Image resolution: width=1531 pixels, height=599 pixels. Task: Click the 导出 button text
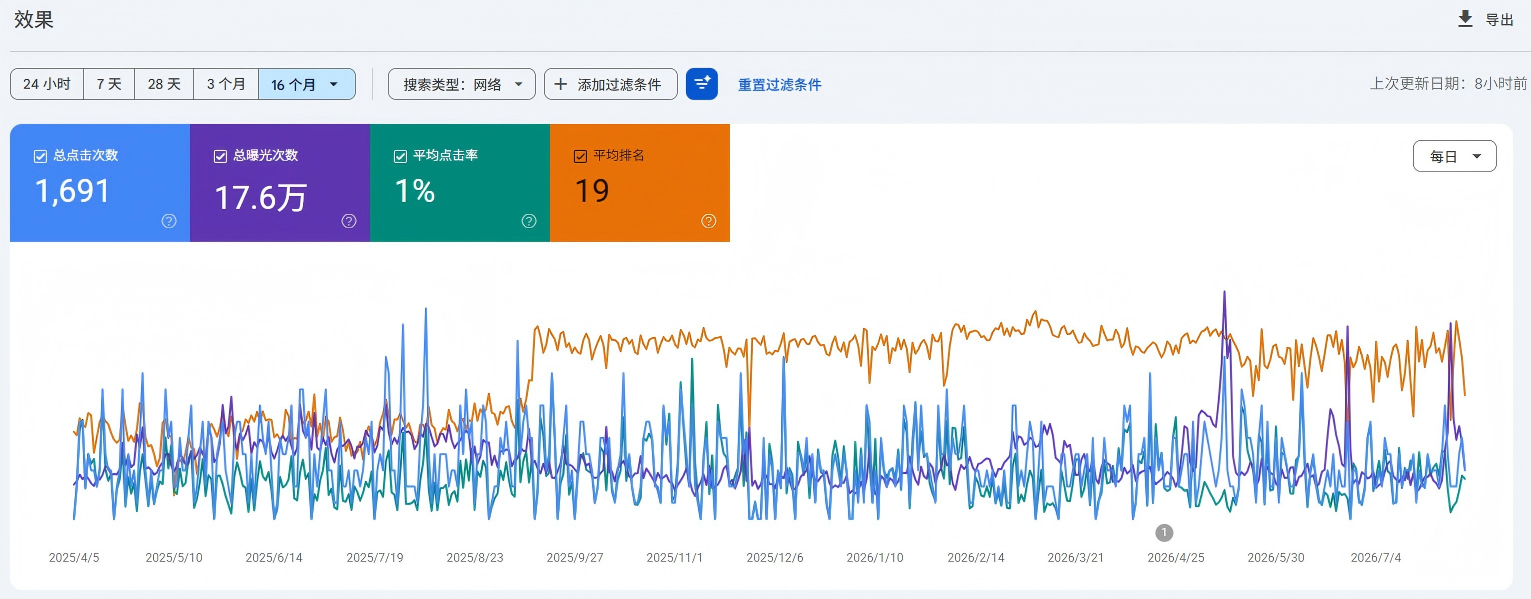click(1499, 20)
